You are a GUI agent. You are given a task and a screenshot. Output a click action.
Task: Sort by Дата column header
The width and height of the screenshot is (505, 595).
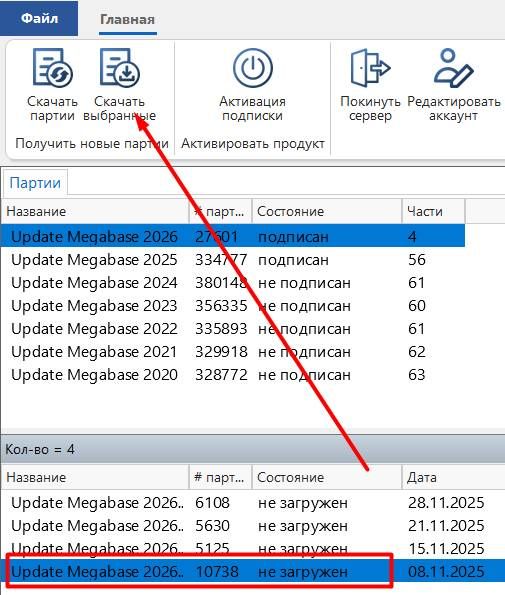point(453,477)
